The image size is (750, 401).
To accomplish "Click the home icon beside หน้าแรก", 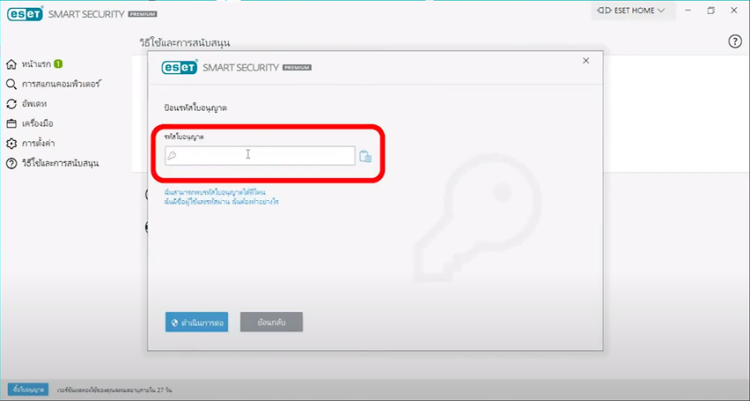I will pos(11,64).
